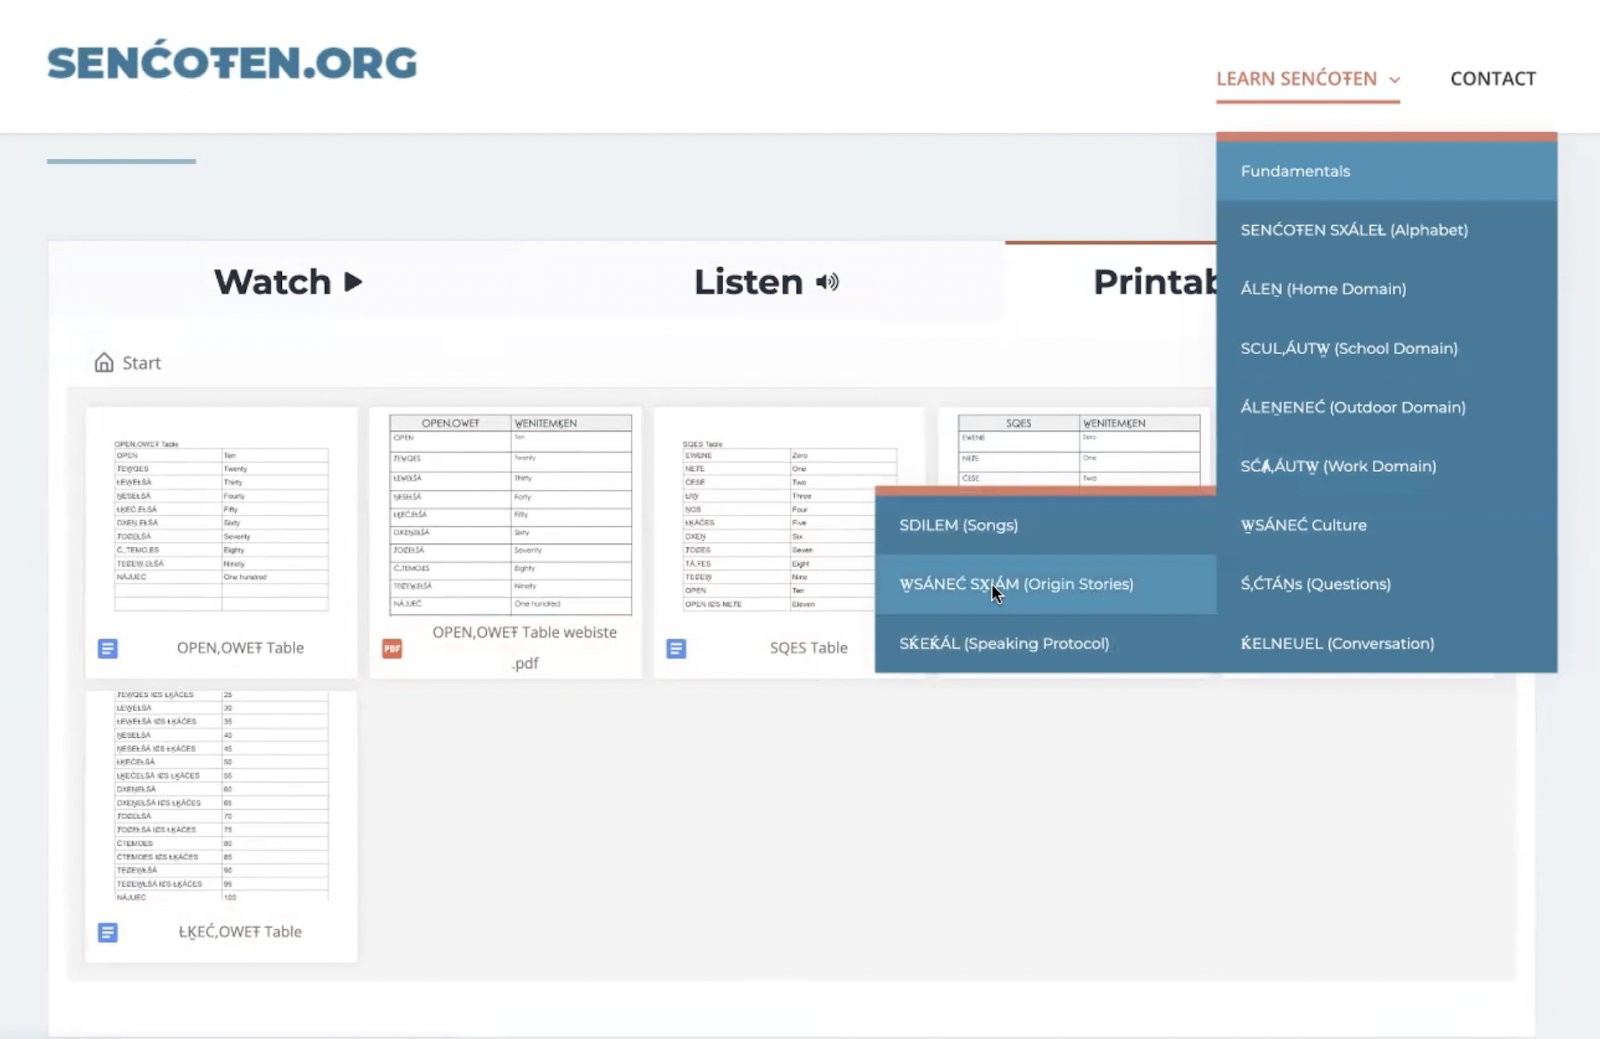Open the CONTACT page
This screenshot has width=1600, height=1039.
1492,79
